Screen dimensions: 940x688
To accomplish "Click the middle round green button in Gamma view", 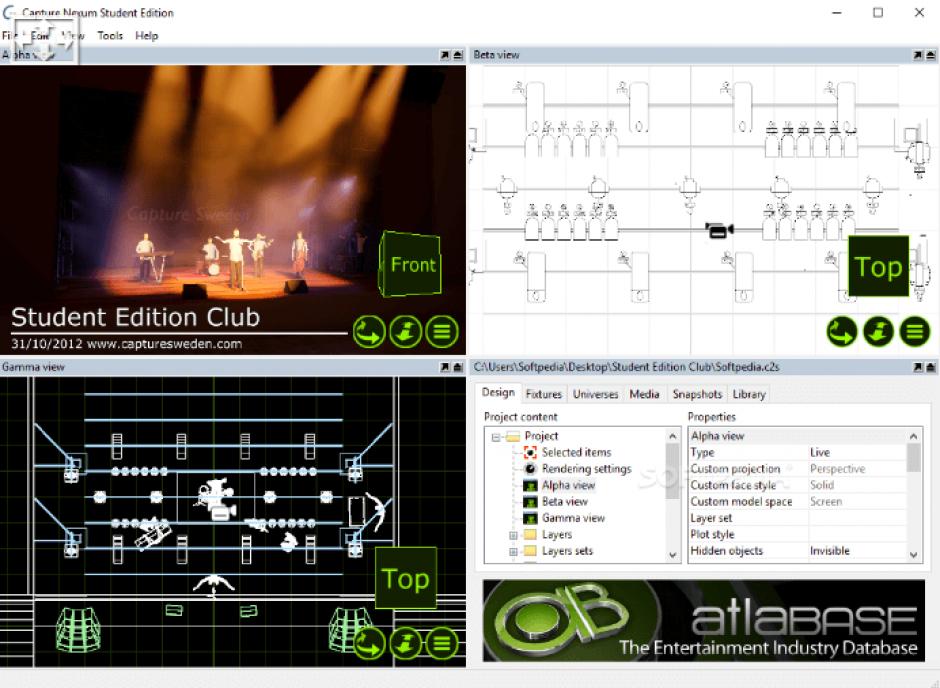I will coord(406,644).
